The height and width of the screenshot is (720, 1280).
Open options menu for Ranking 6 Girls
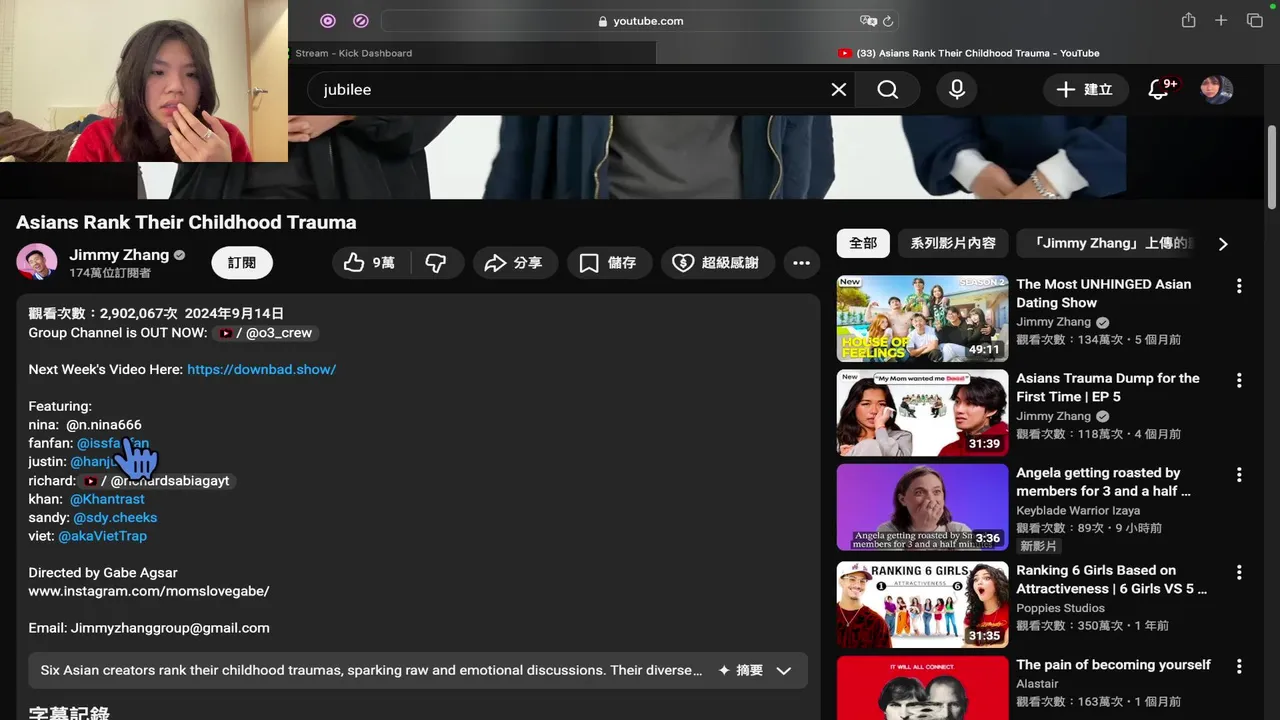(1239, 572)
